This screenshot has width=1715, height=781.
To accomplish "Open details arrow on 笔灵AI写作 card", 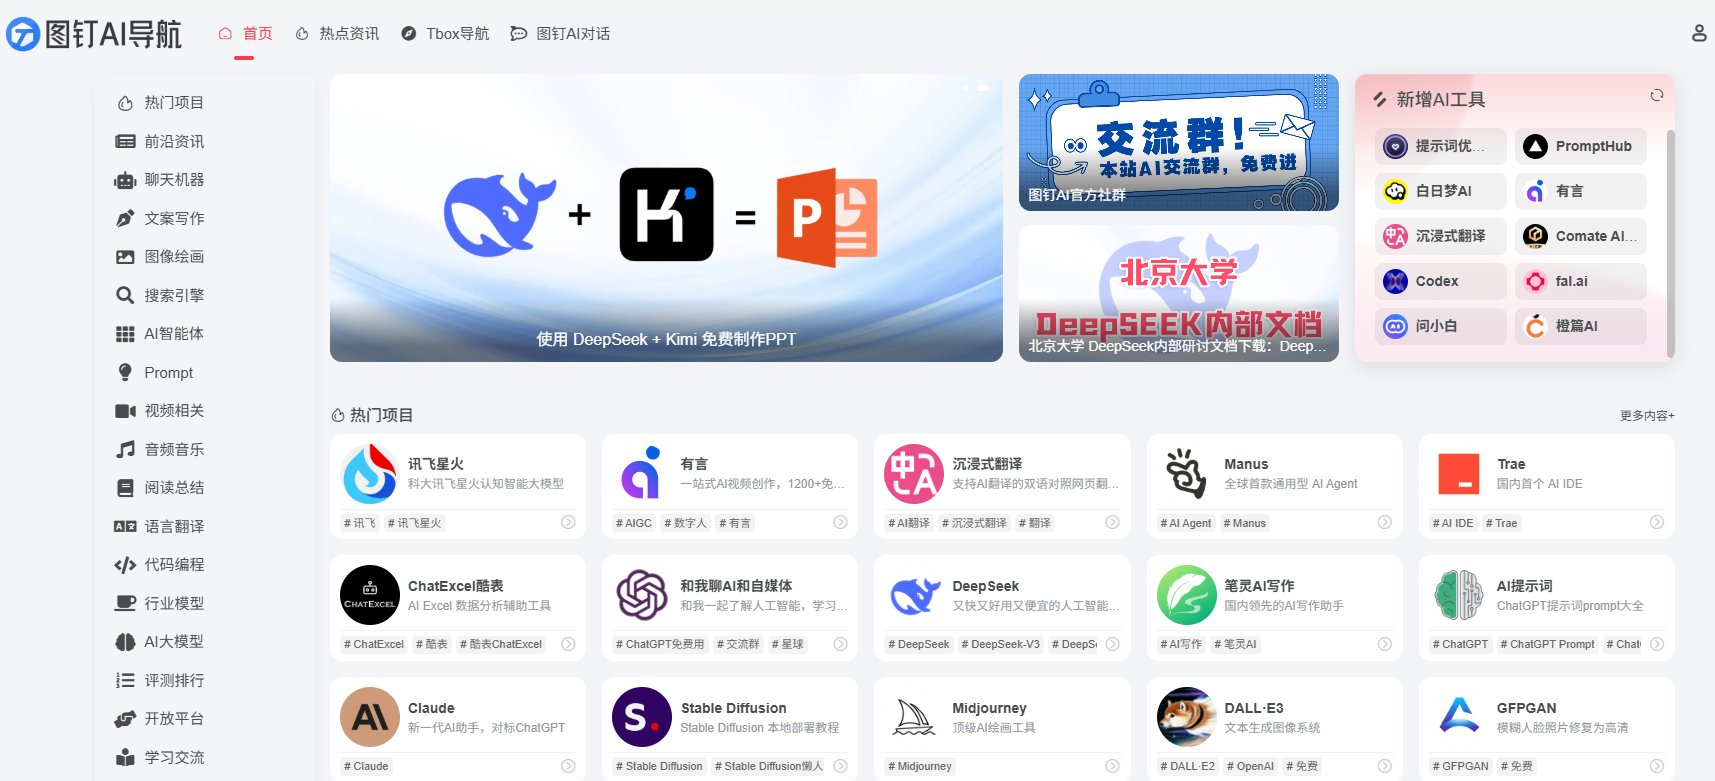I will coord(1385,644).
